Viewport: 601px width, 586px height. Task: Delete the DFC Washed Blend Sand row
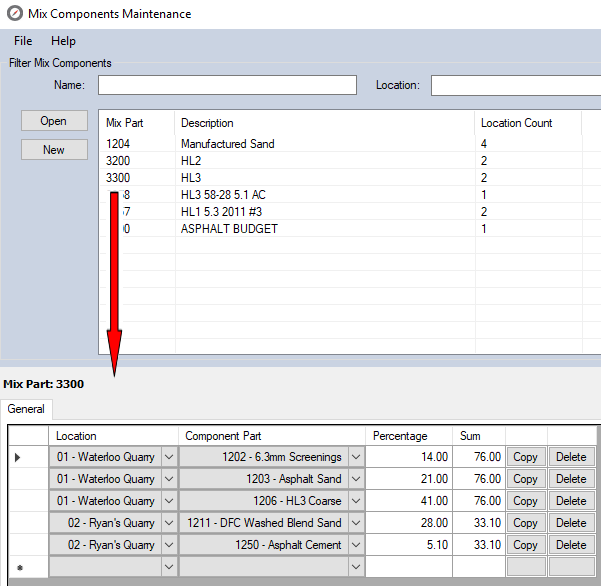tap(571, 523)
